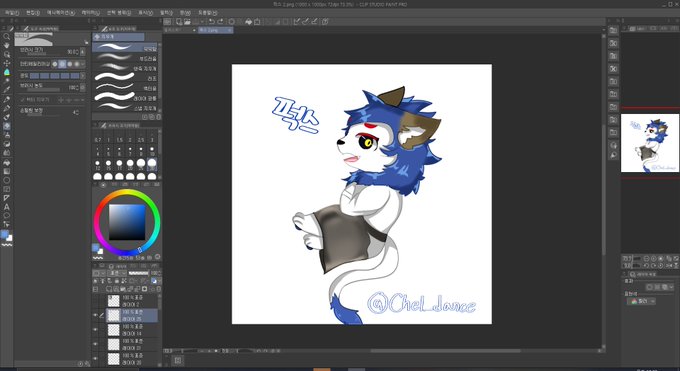Select layer 14 in the layer list
This screenshot has width=680, height=371.
132,330
